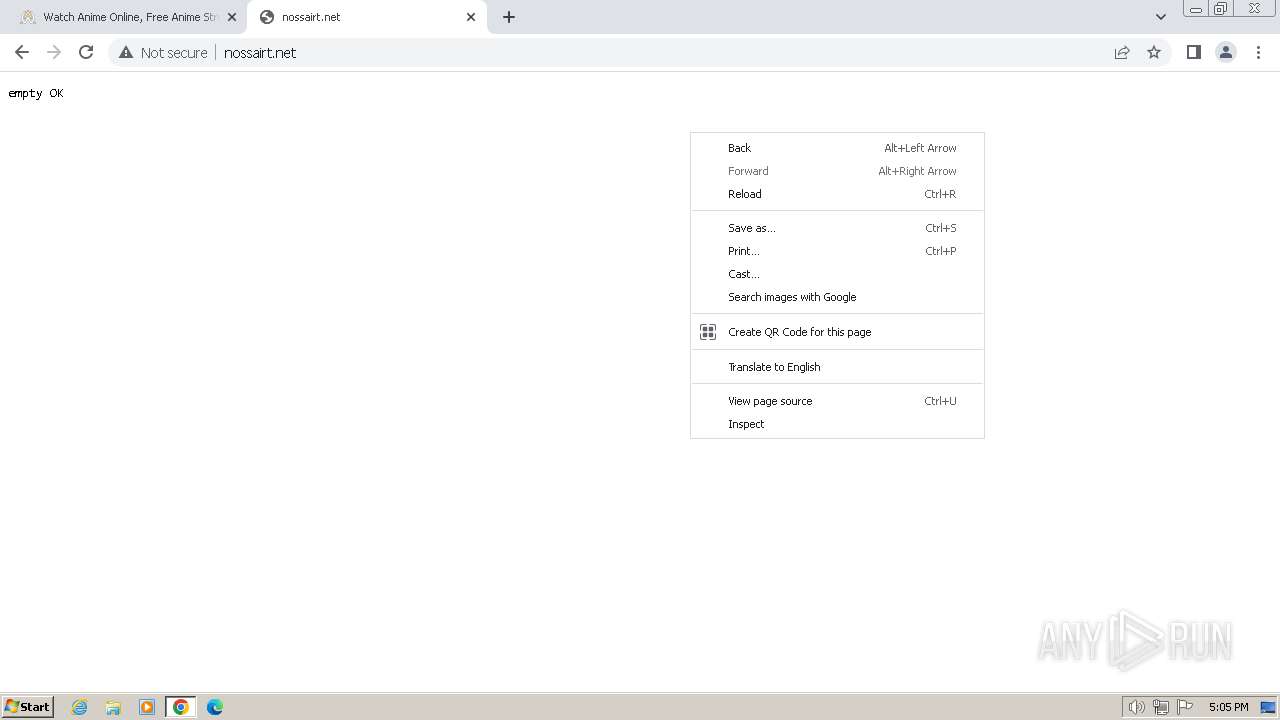The height and width of the screenshot is (720, 1280).
Task: Choose Reload in the context menu
Action: click(837, 194)
